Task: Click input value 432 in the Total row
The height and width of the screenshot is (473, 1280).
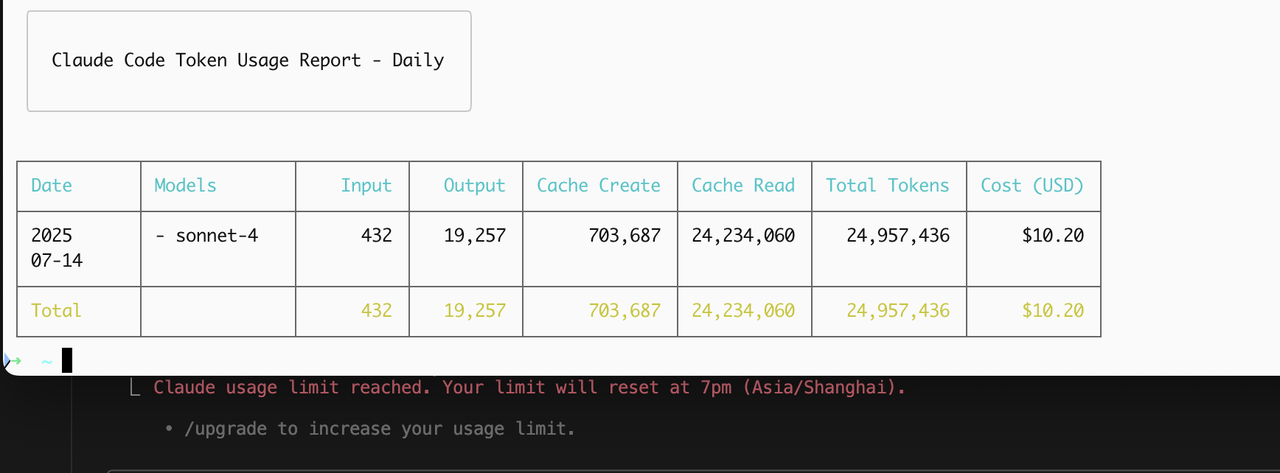Action: coord(377,310)
